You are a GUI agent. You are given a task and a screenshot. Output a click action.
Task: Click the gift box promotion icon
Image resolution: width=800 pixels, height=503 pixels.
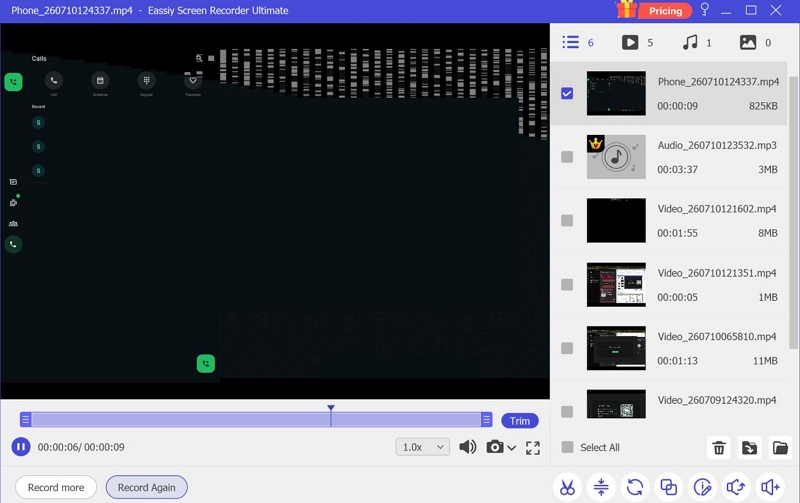point(627,9)
